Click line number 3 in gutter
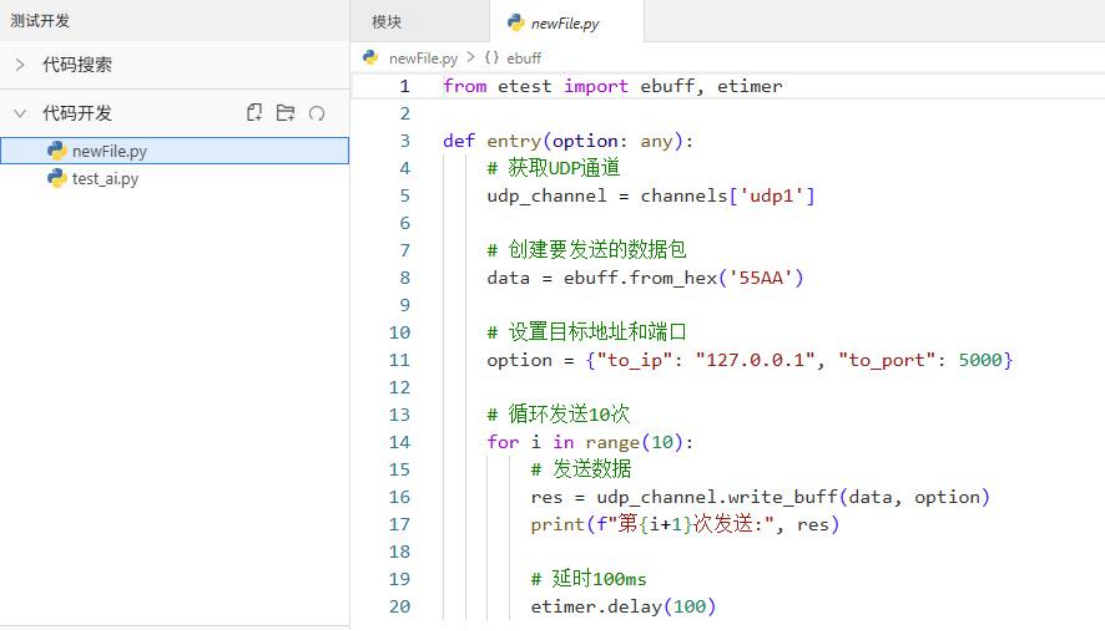Screen dimensions: 1105x631 coord(405,141)
